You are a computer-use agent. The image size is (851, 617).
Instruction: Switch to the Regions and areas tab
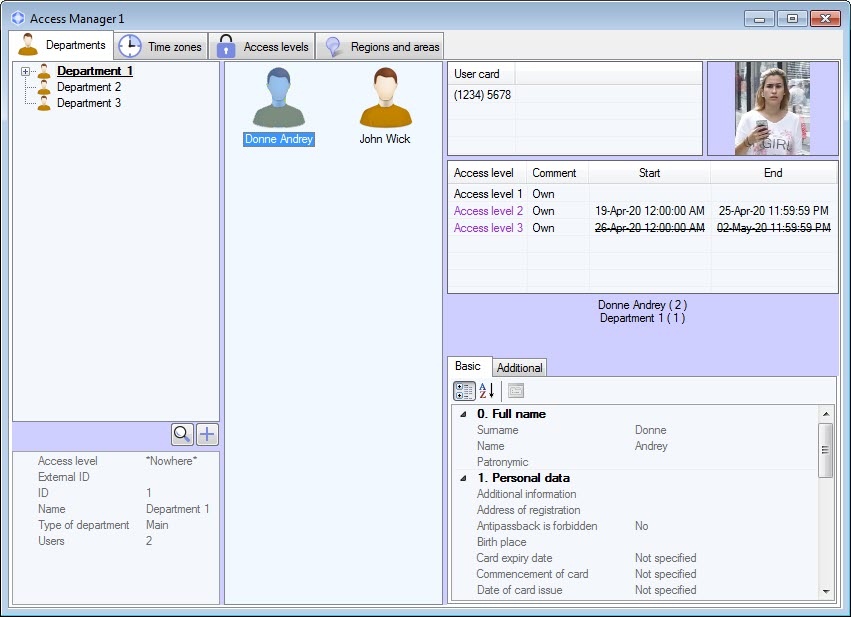[382, 47]
